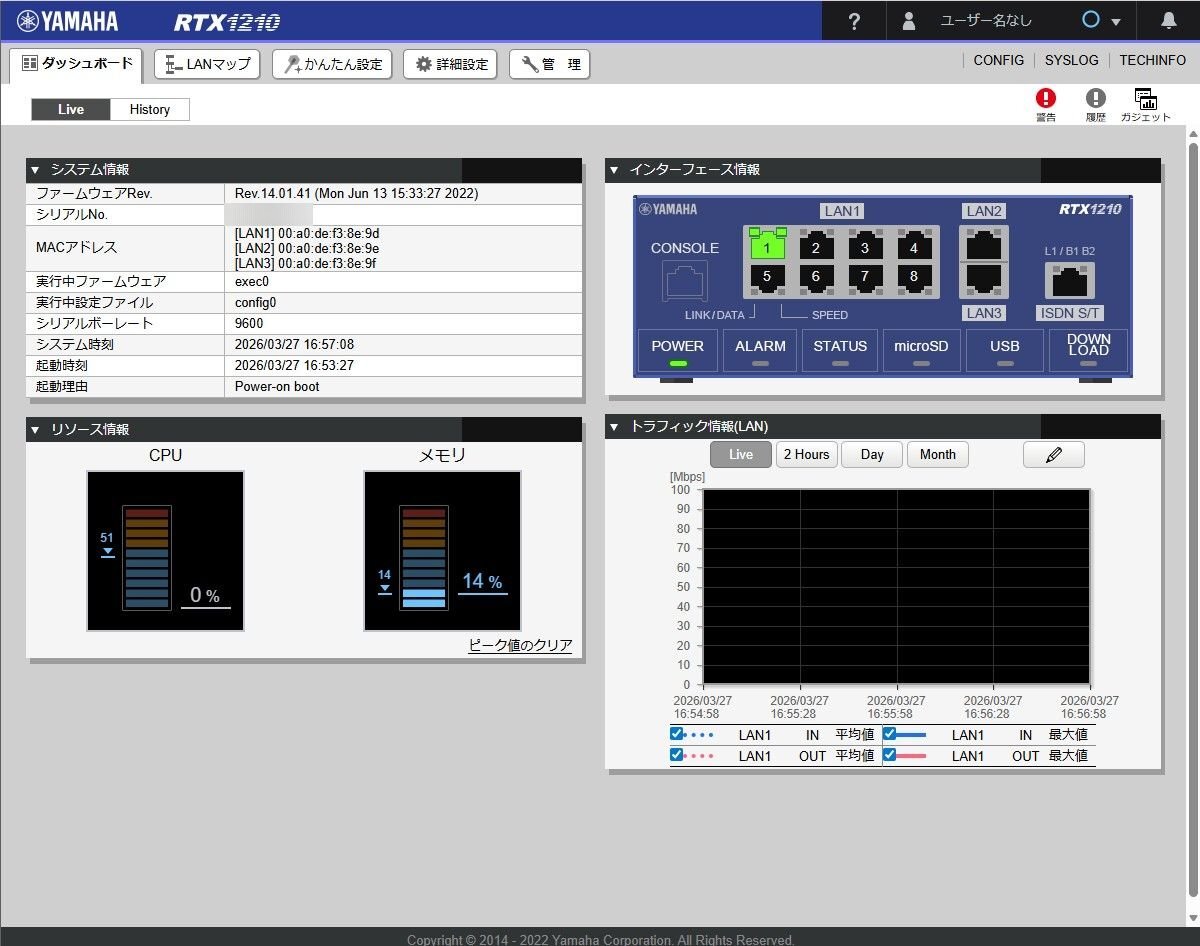Open the SYSLOG link

(x=1072, y=60)
